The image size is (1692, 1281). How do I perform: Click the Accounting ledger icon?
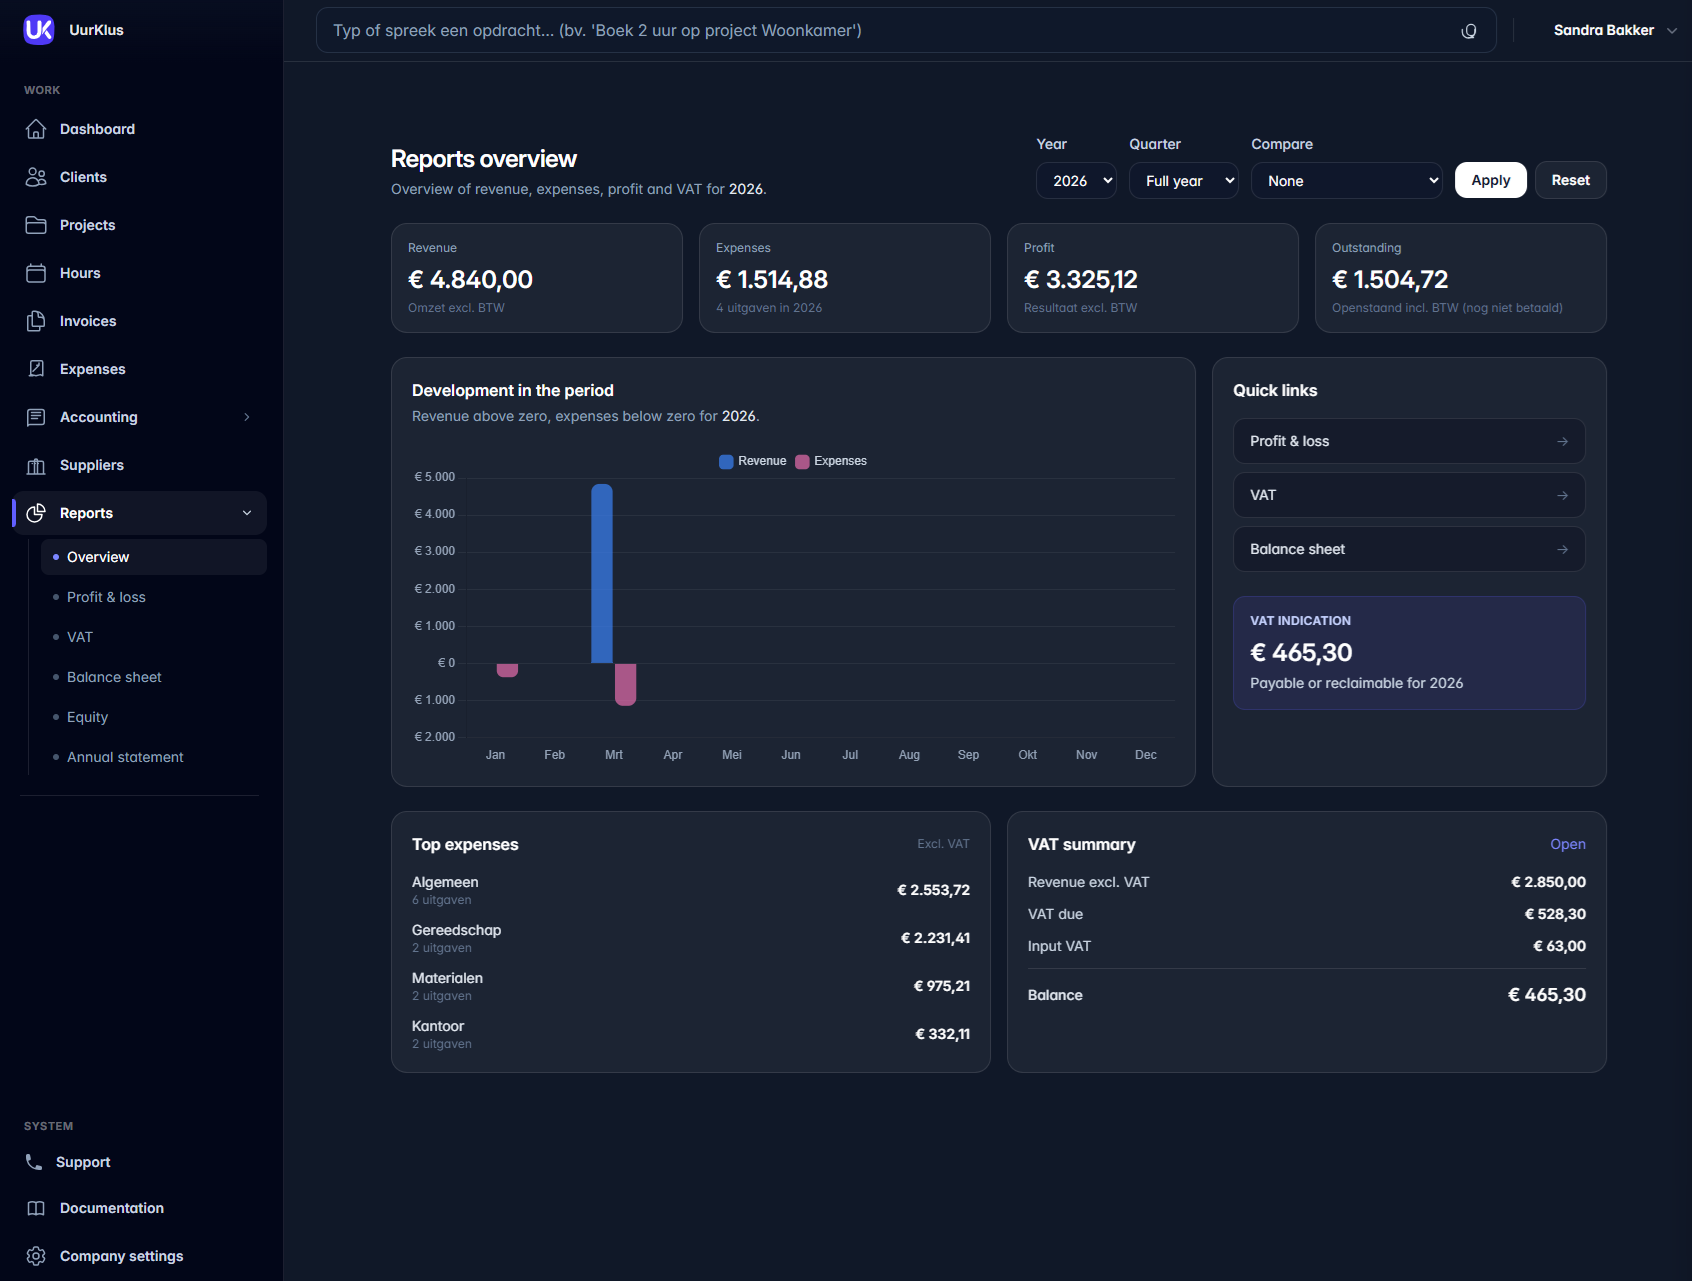coord(36,417)
